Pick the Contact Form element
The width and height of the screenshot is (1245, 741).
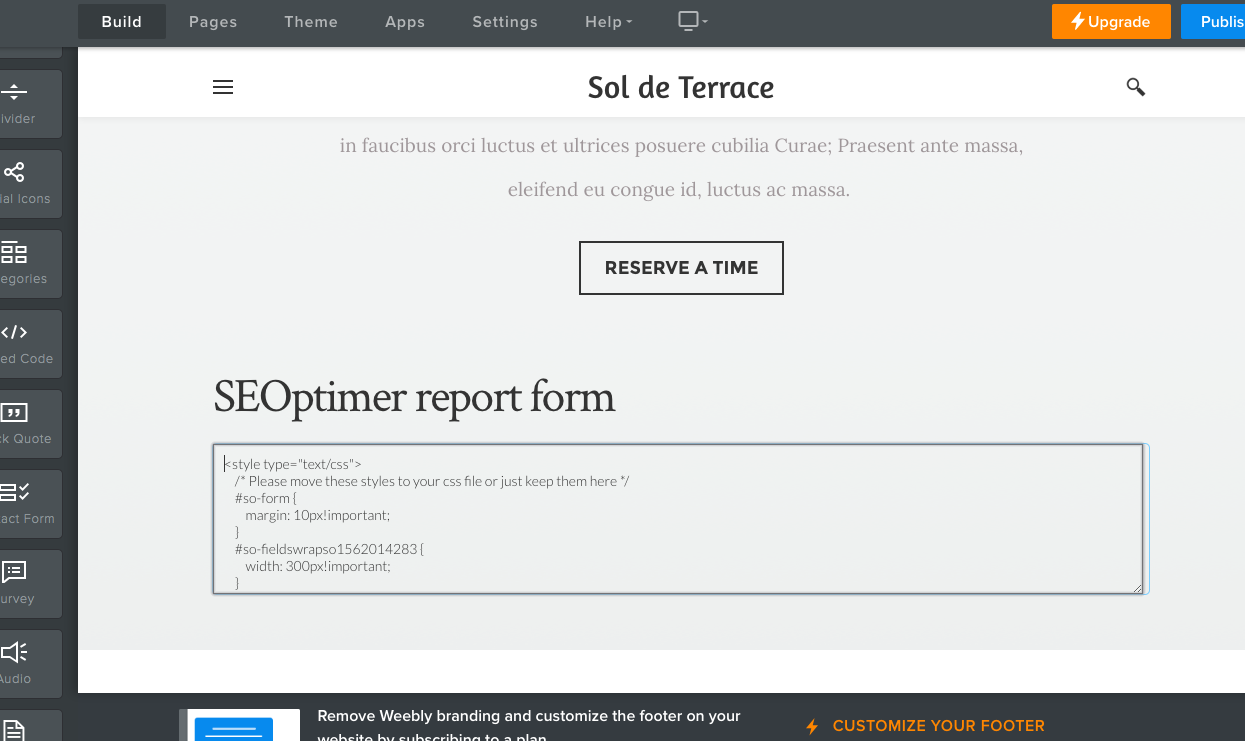15,493
